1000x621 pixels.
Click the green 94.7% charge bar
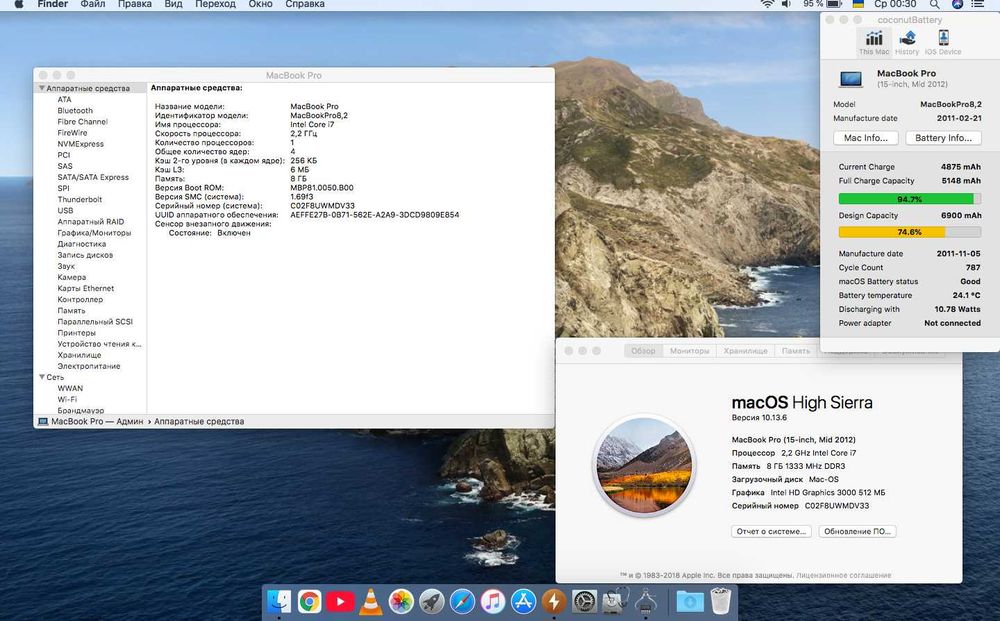point(909,199)
